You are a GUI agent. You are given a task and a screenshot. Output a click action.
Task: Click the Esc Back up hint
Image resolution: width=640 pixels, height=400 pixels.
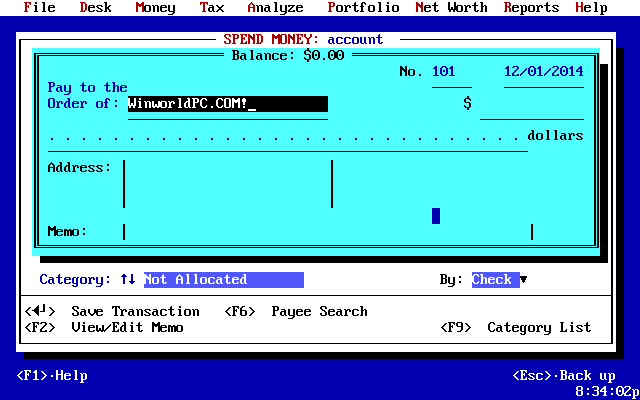564,376
